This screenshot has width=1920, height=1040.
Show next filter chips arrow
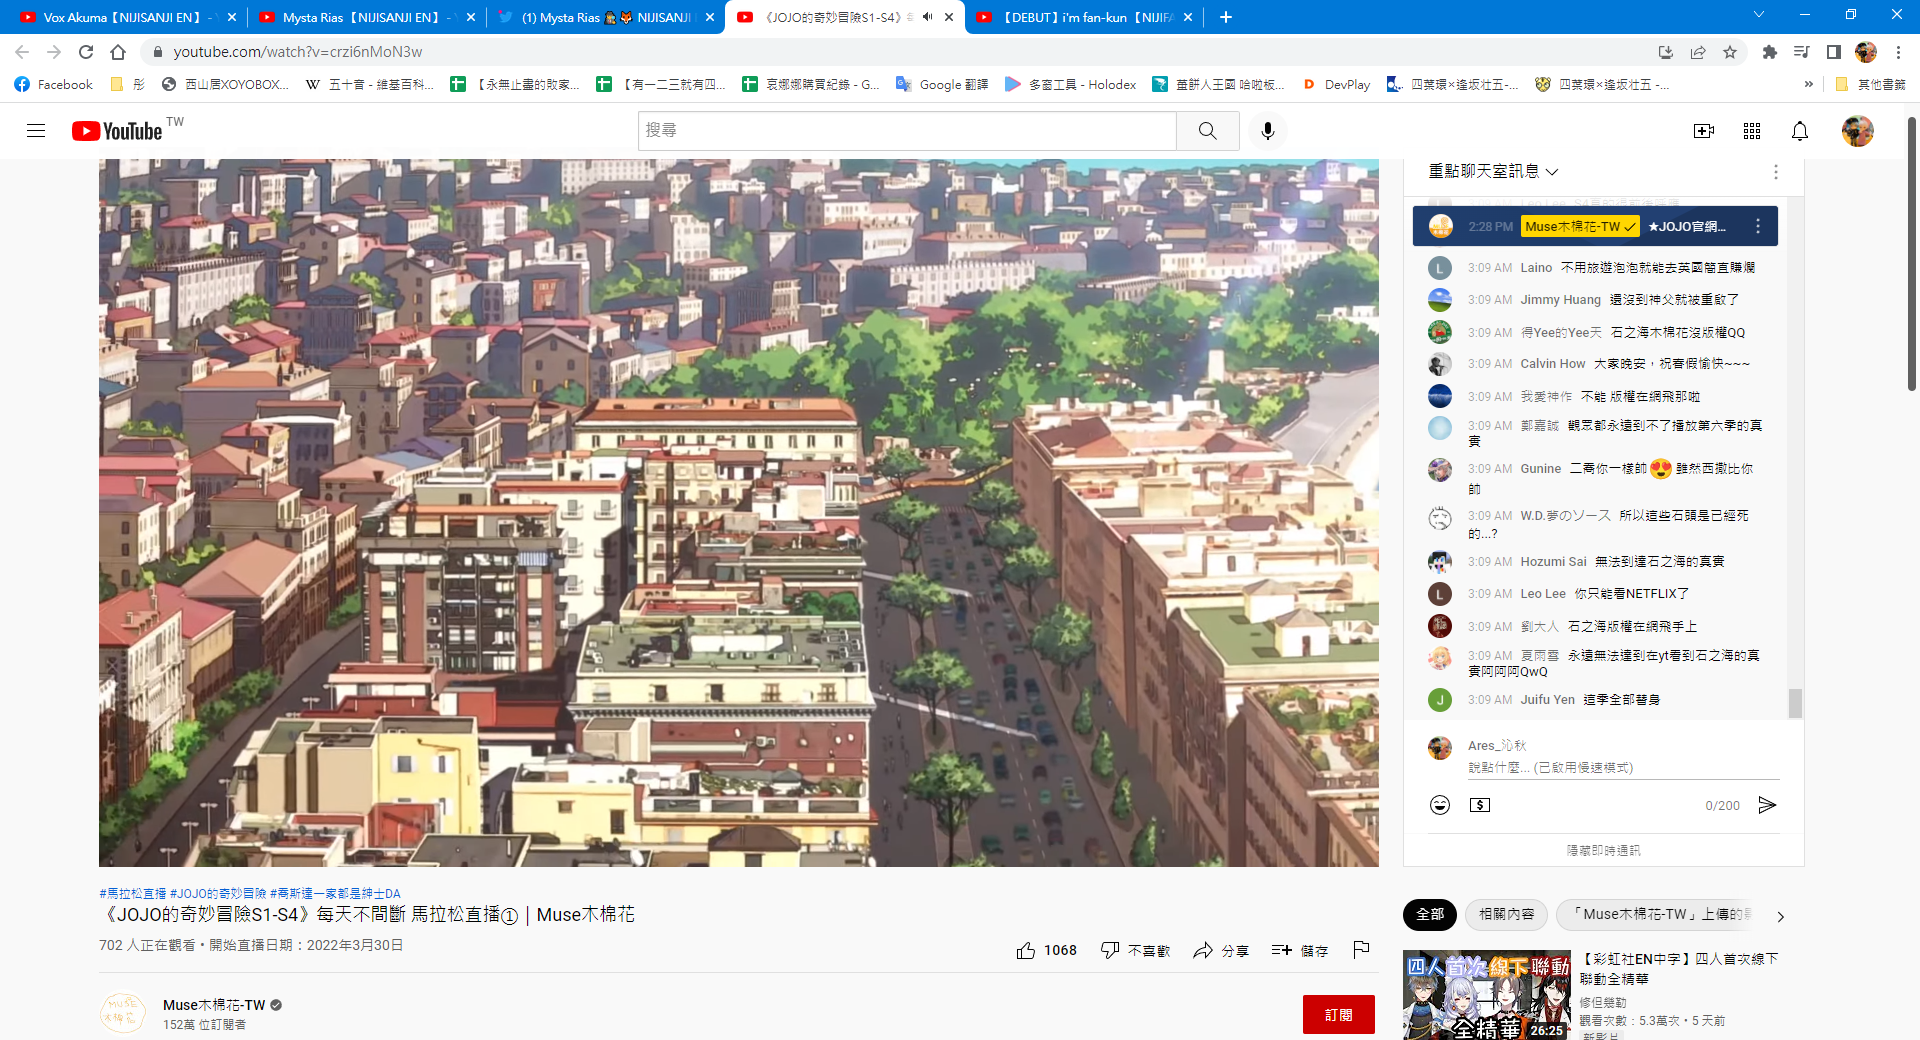[1780, 916]
